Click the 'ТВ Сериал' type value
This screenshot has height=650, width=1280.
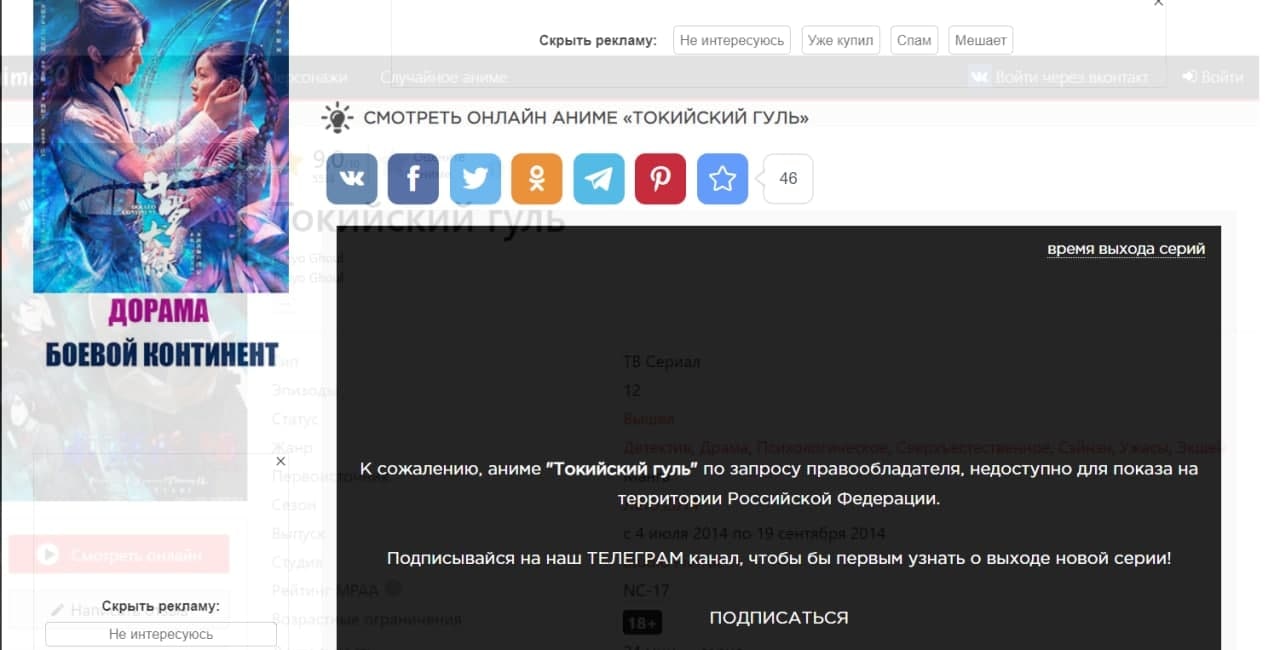click(x=661, y=362)
